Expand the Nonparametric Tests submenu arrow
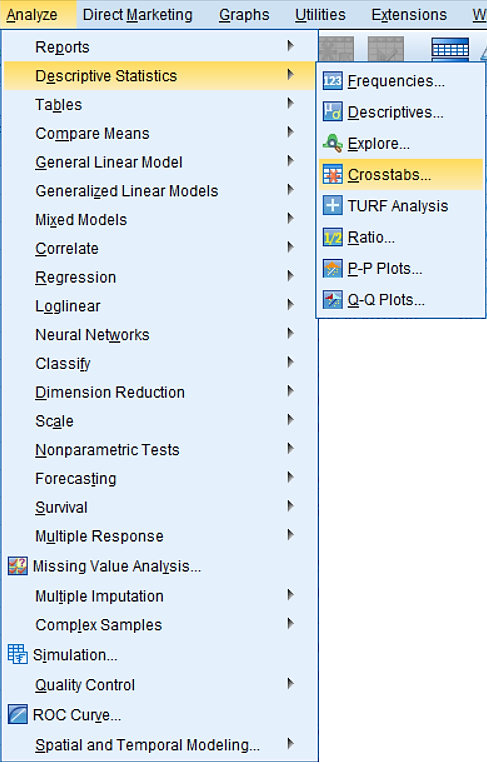487x764 pixels. click(x=291, y=448)
